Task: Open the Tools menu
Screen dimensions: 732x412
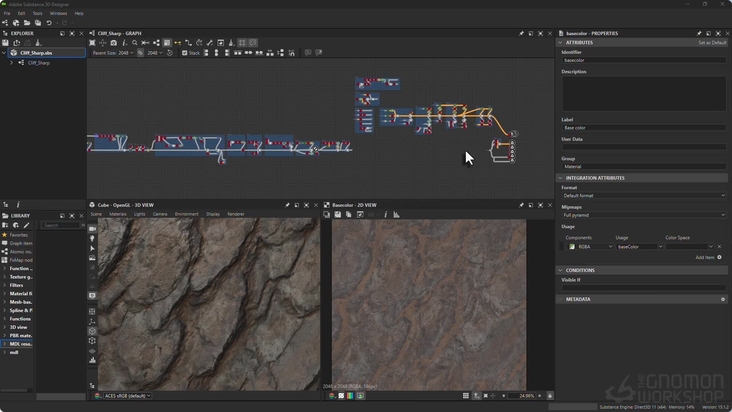Action: pyautogui.click(x=37, y=14)
